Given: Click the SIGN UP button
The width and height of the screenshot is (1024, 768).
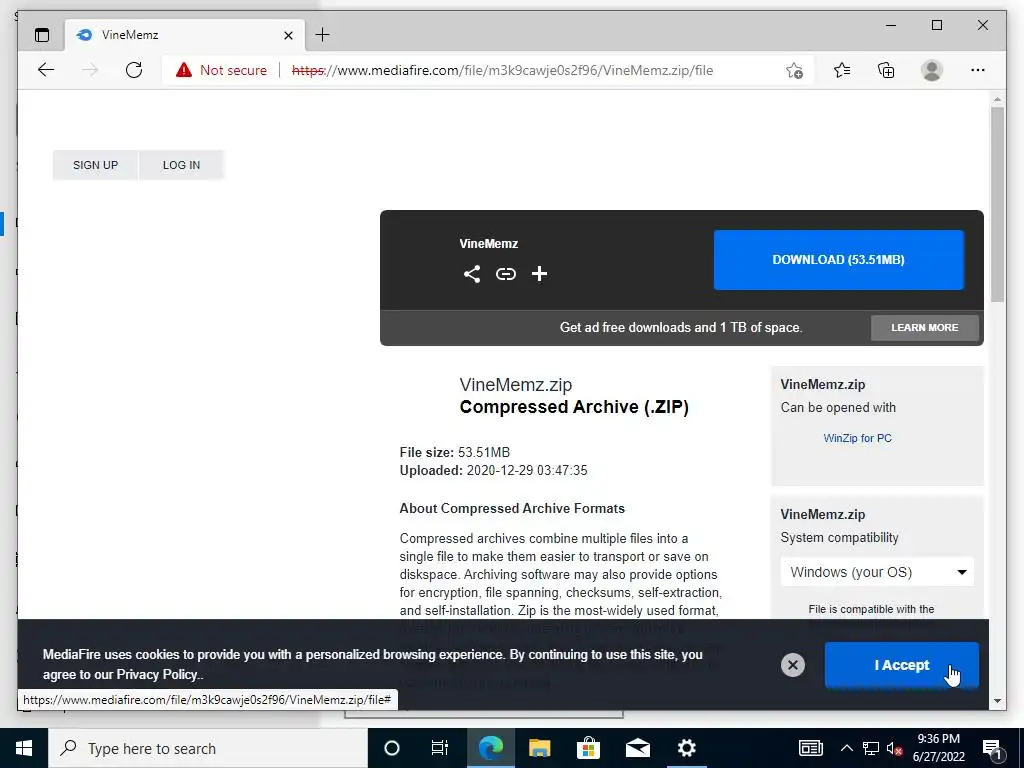Looking at the screenshot, I should tap(95, 165).
